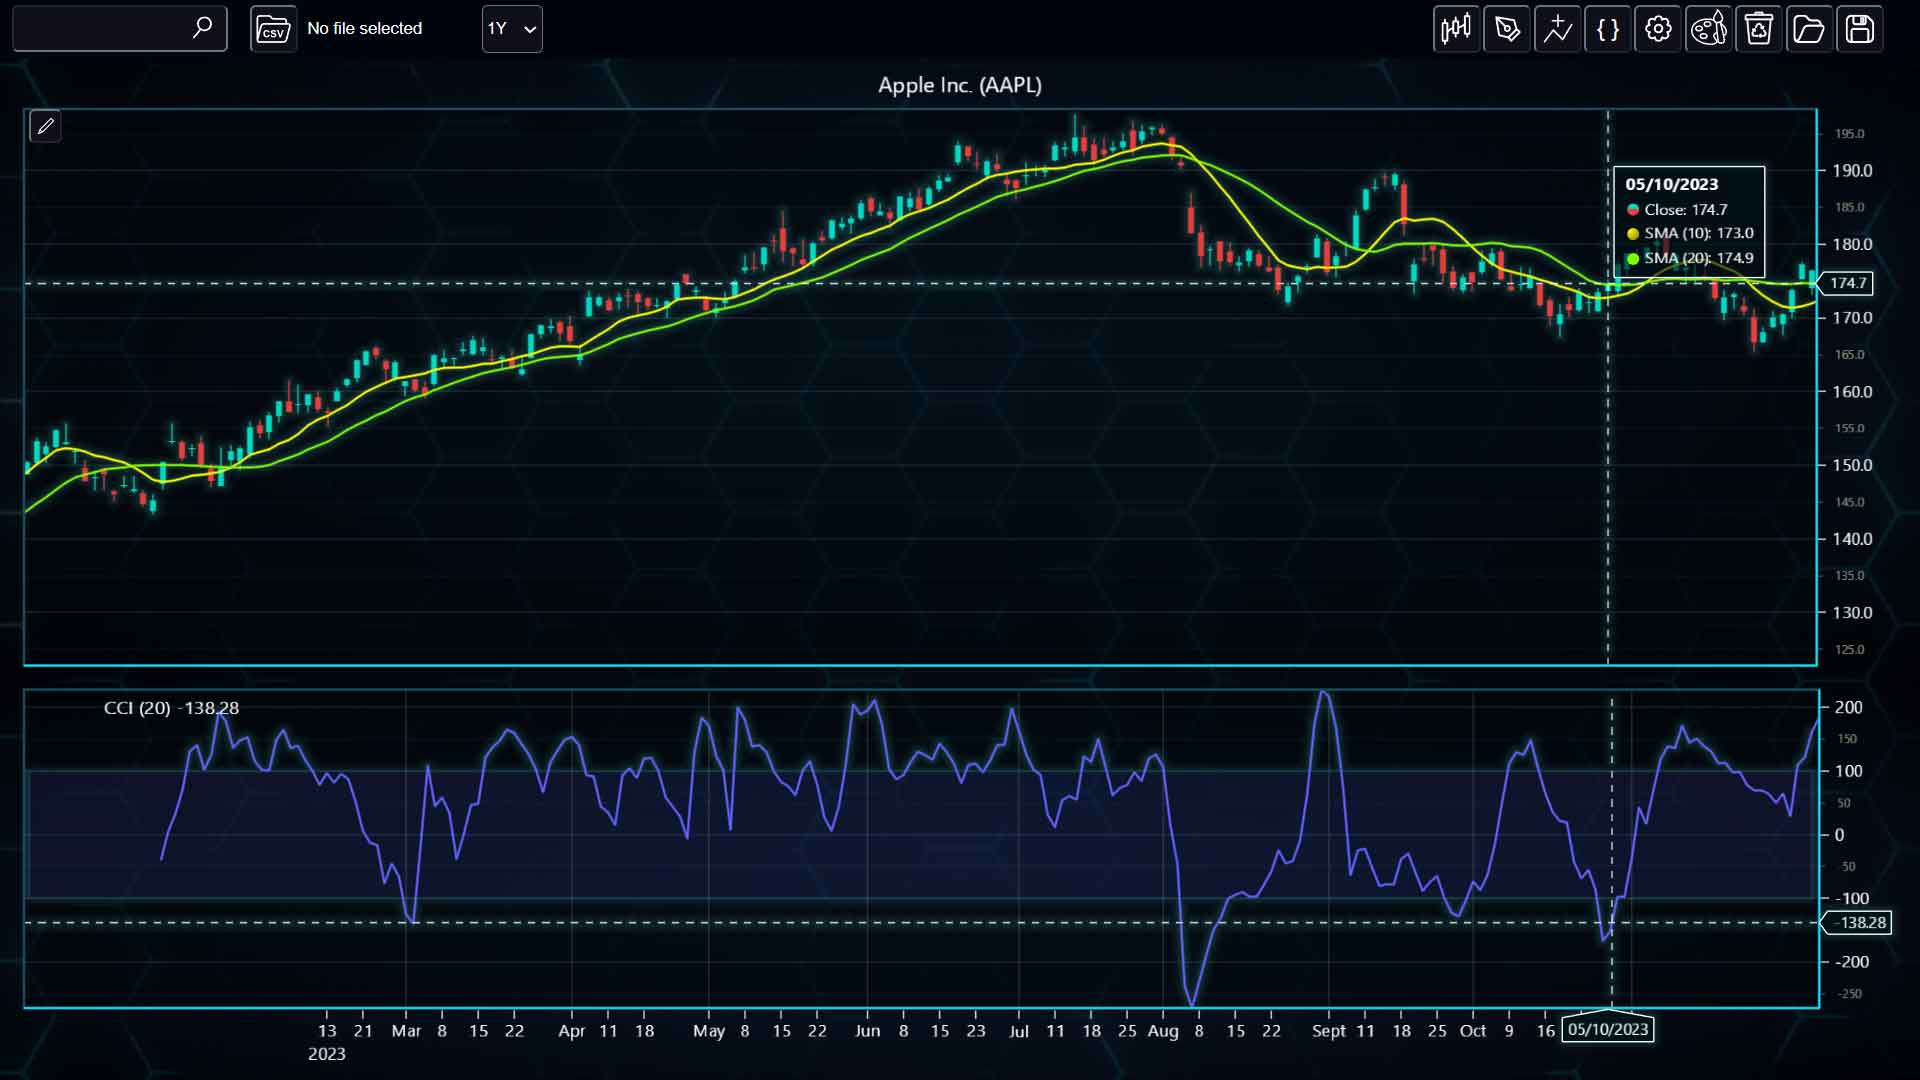Screen dimensions: 1920x1080
Task: Click the search magnifier icon
Action: (x=202, y=28)
